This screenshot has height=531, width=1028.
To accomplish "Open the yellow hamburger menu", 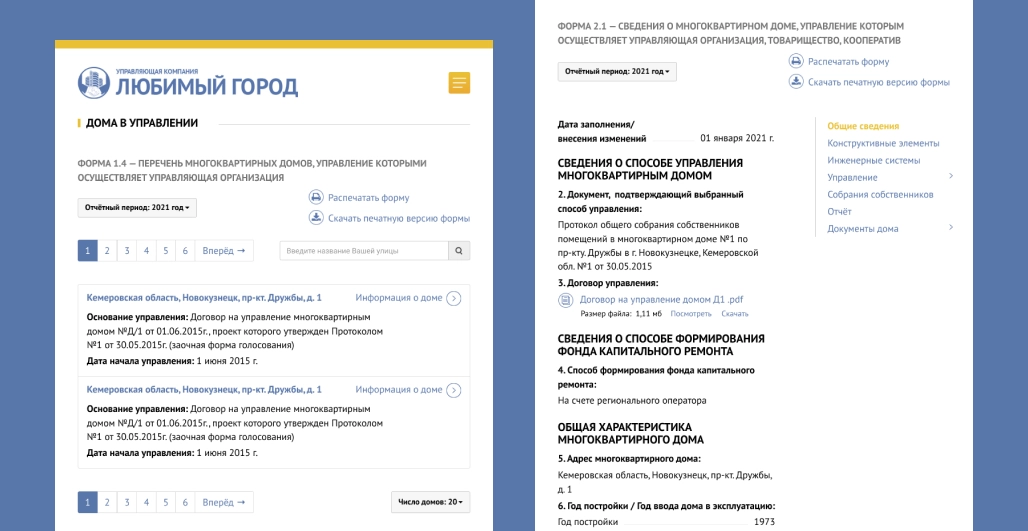I will pyautogui.click(x=459, y=83).
